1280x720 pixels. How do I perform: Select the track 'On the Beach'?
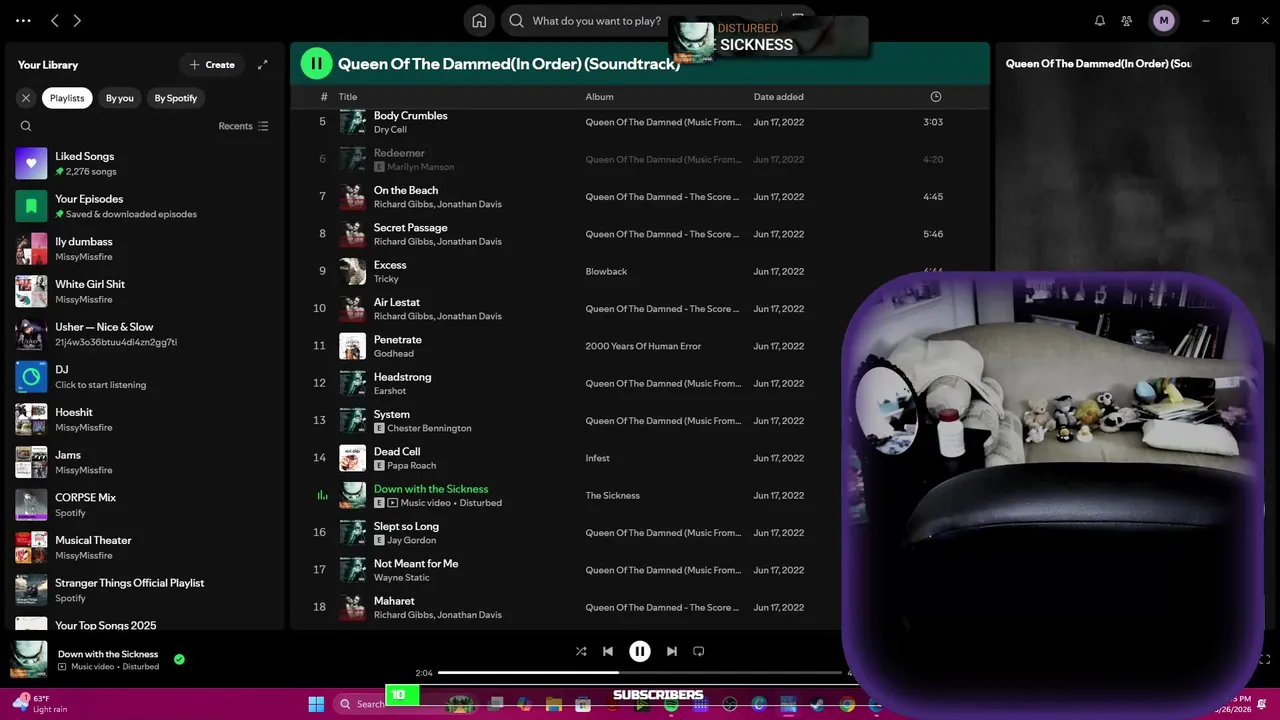pyautogui.click(x=405, y=190)
